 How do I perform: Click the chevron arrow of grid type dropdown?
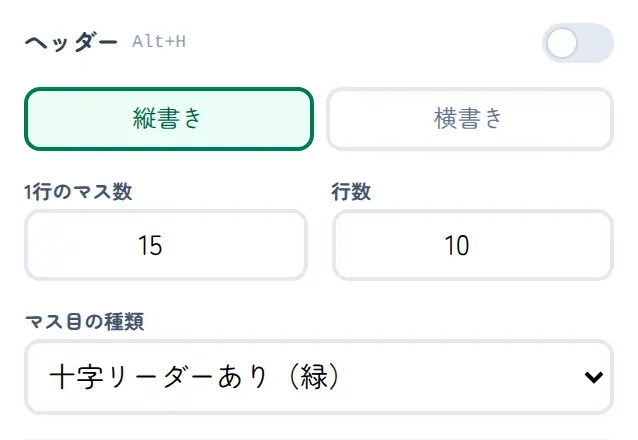coord(594,377)
